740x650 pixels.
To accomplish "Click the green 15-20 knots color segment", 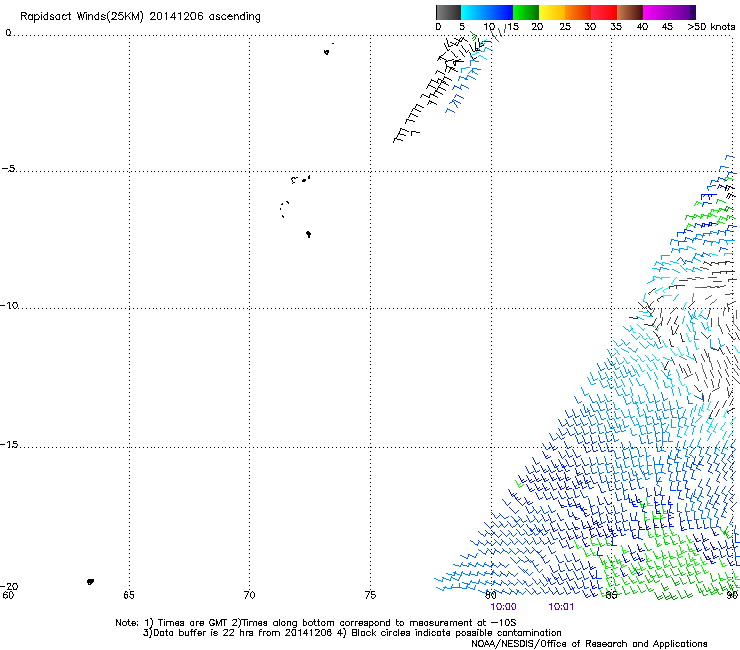I will [526, 12].
